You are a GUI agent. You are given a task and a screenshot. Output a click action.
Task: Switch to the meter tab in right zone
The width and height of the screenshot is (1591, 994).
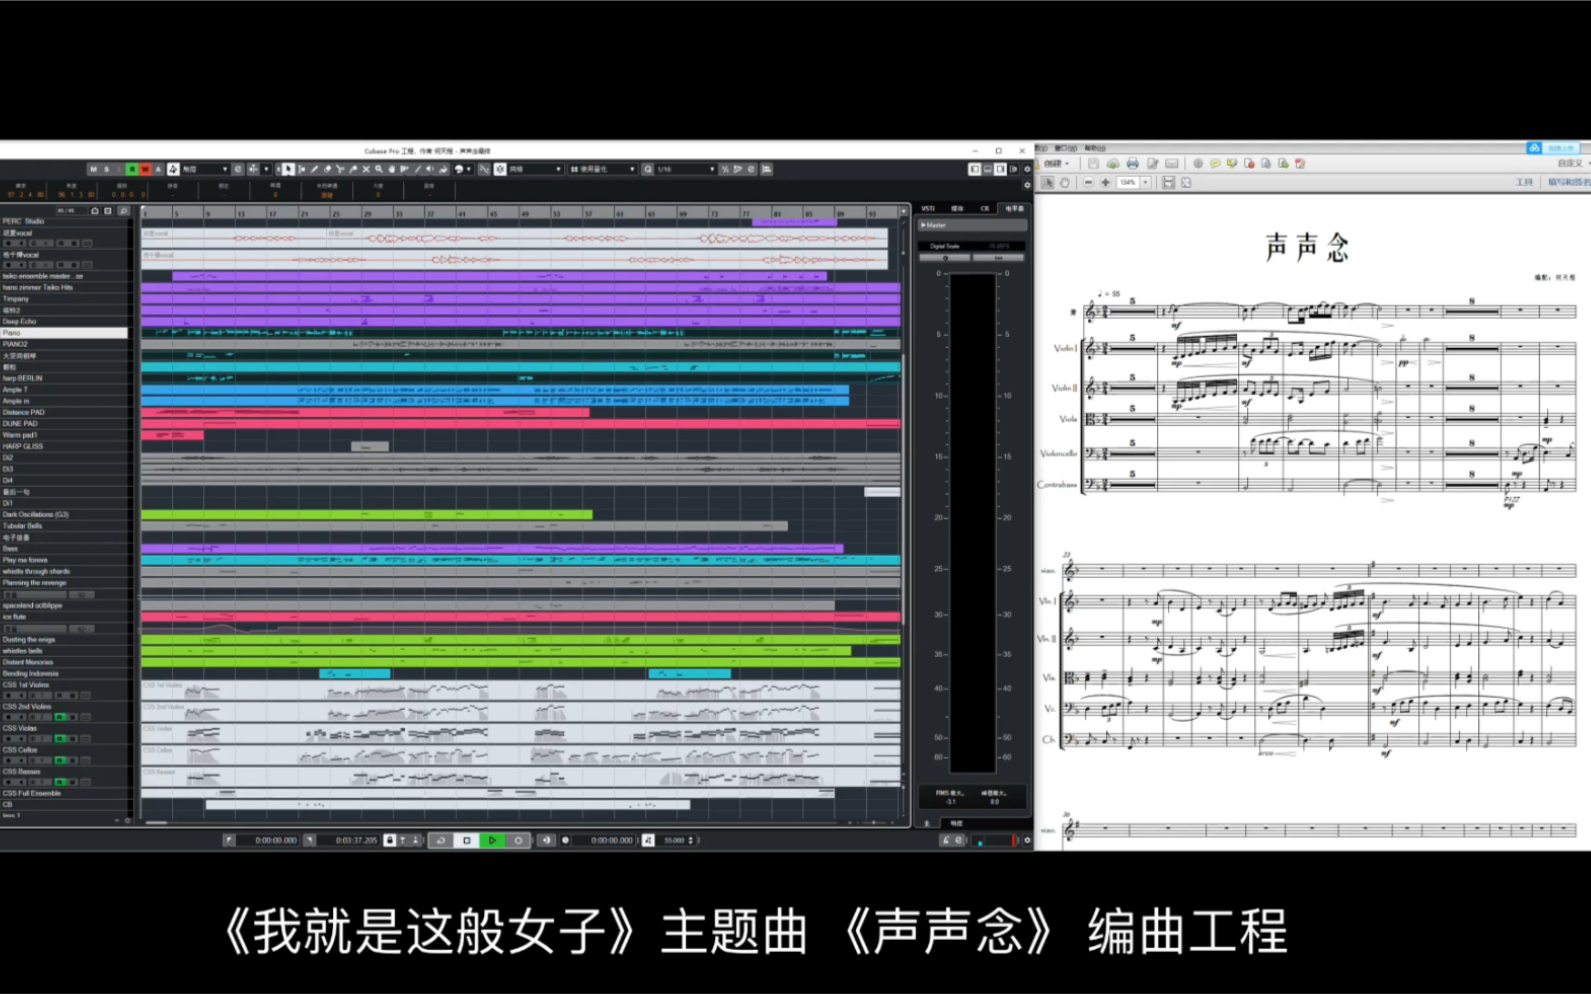pyautogui.click(x=1014, y=208)
